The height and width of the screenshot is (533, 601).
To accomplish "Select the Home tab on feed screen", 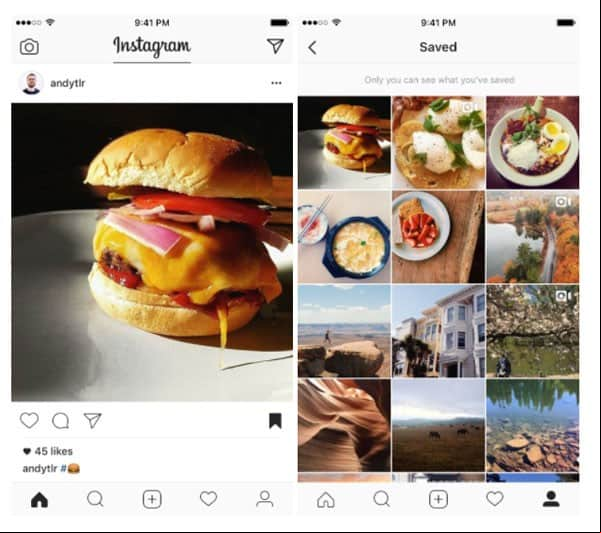I will pyautogui.click(x=39, y=499).
